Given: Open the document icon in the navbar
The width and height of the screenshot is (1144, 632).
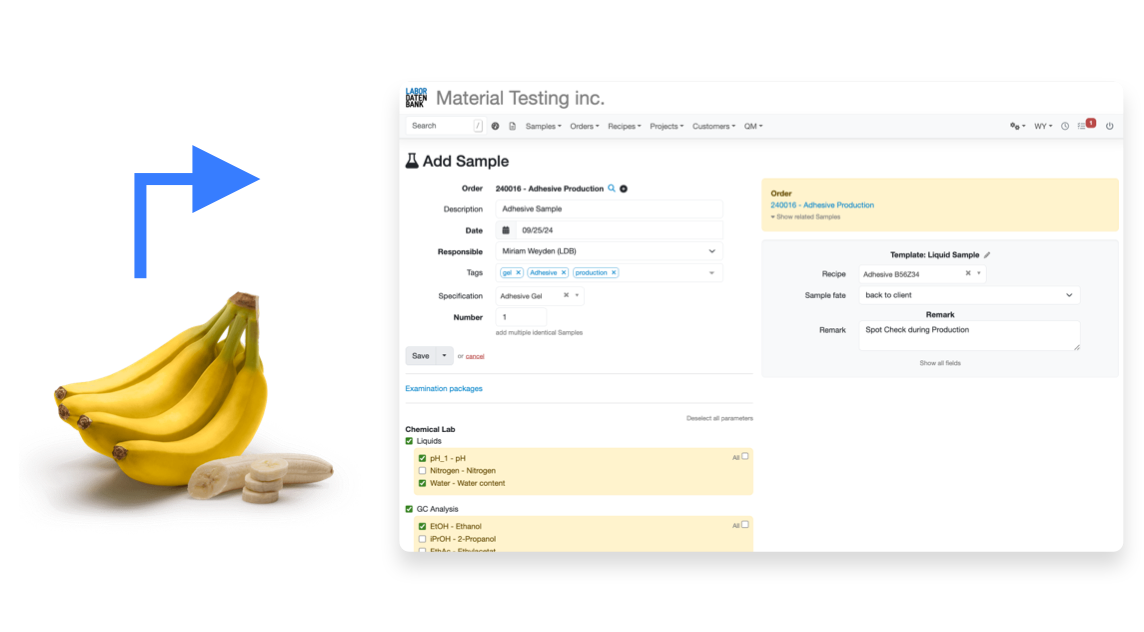Looking at the screenshot, I should point(512,126).
